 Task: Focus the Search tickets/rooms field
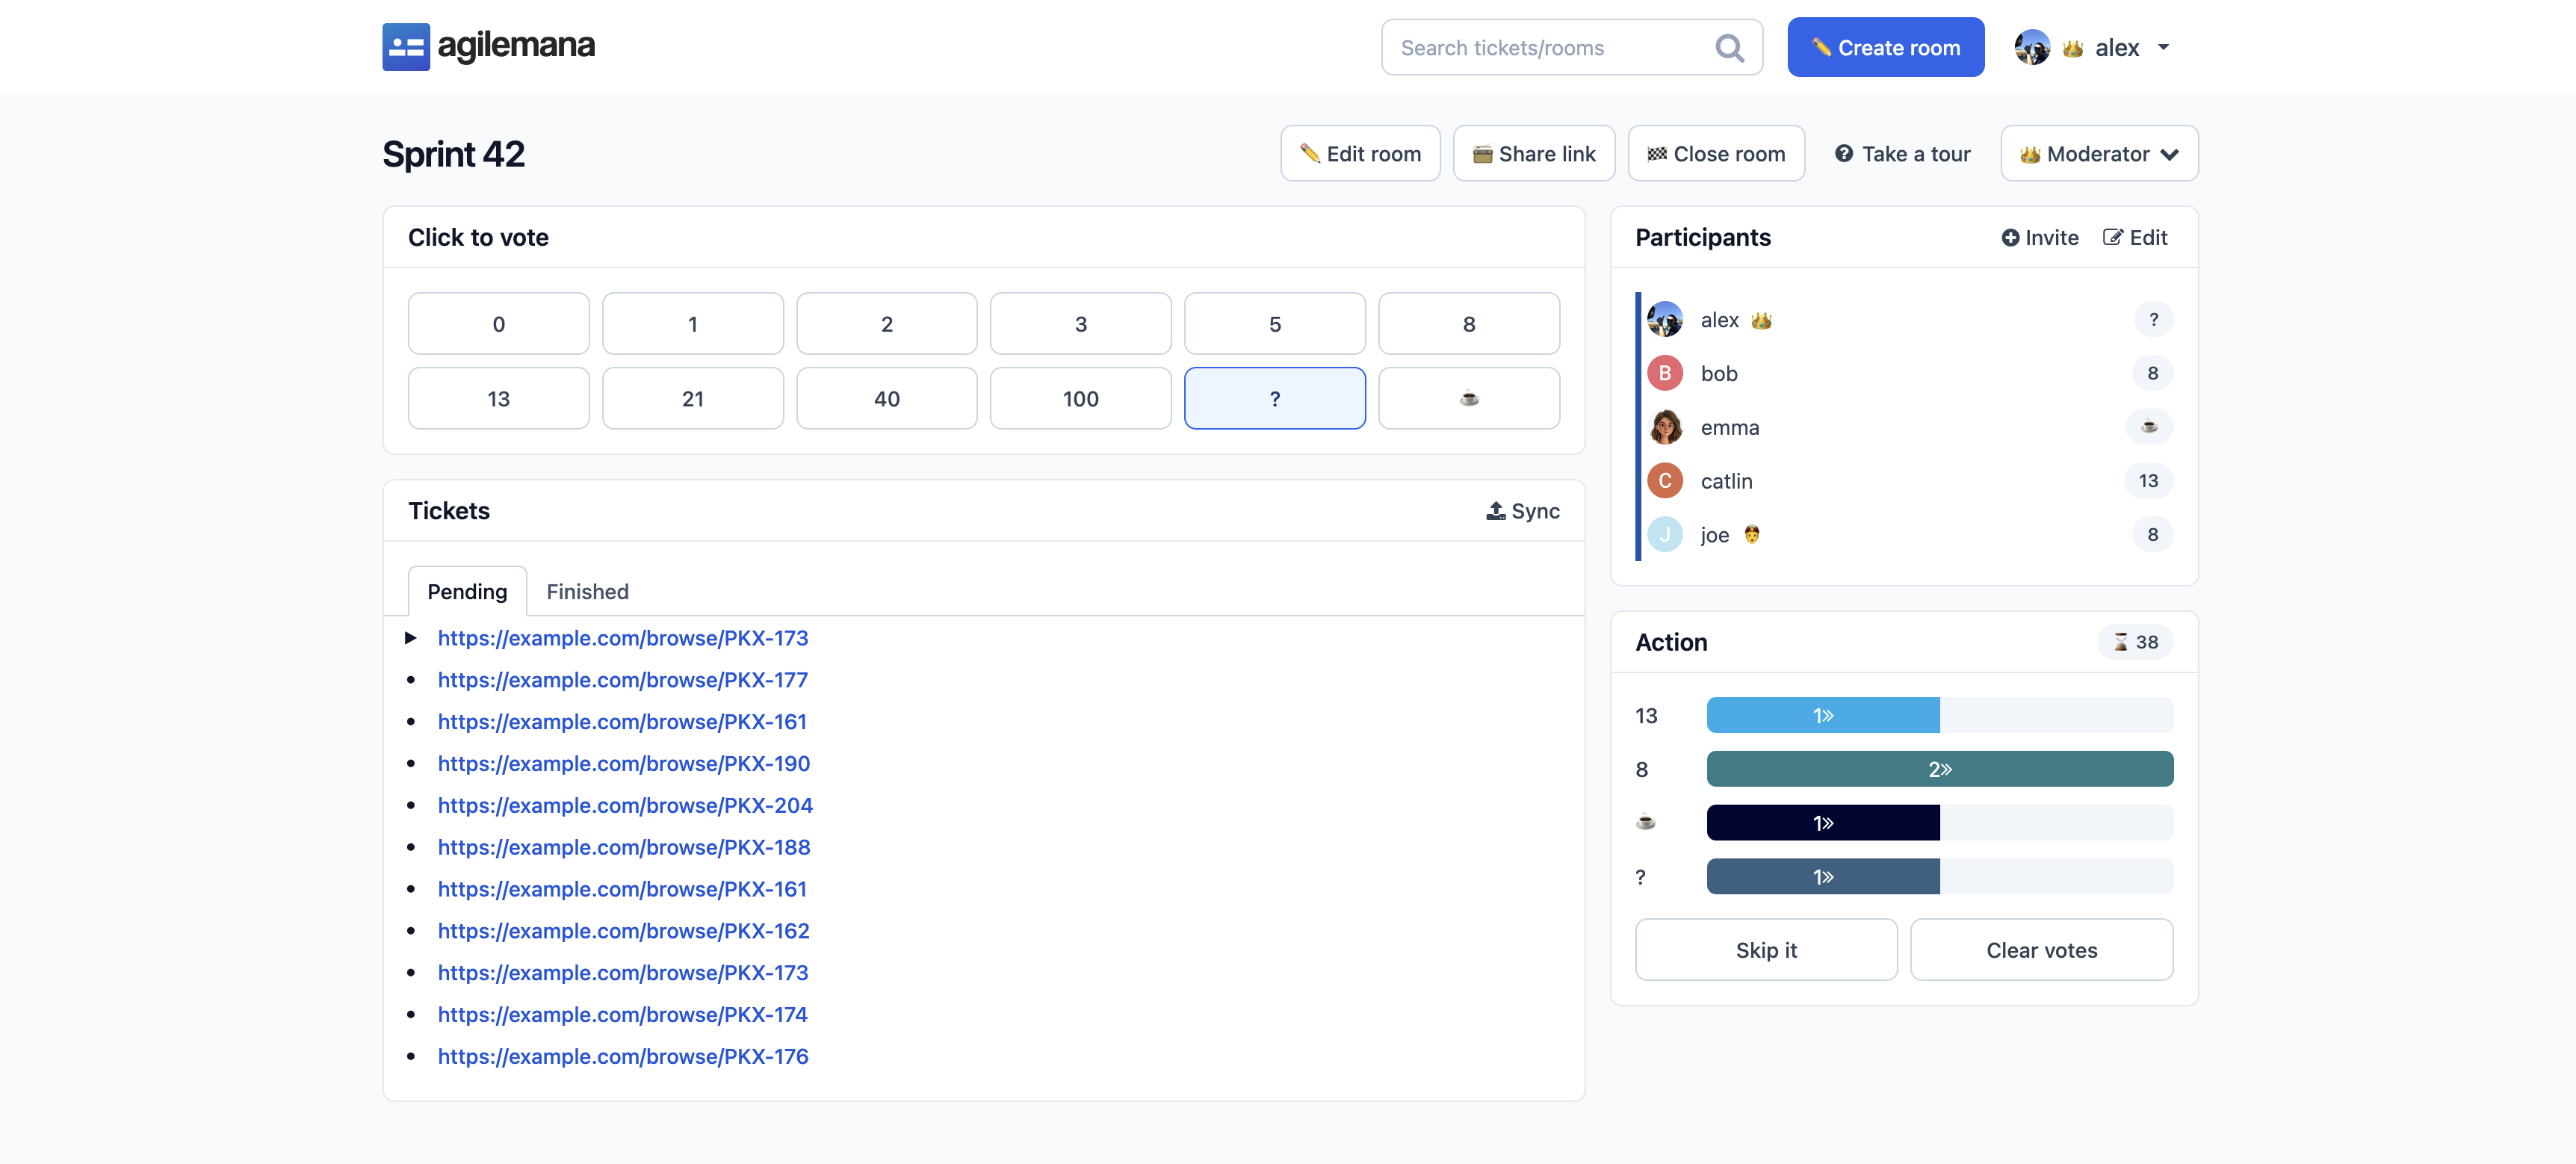[1571, 48]
